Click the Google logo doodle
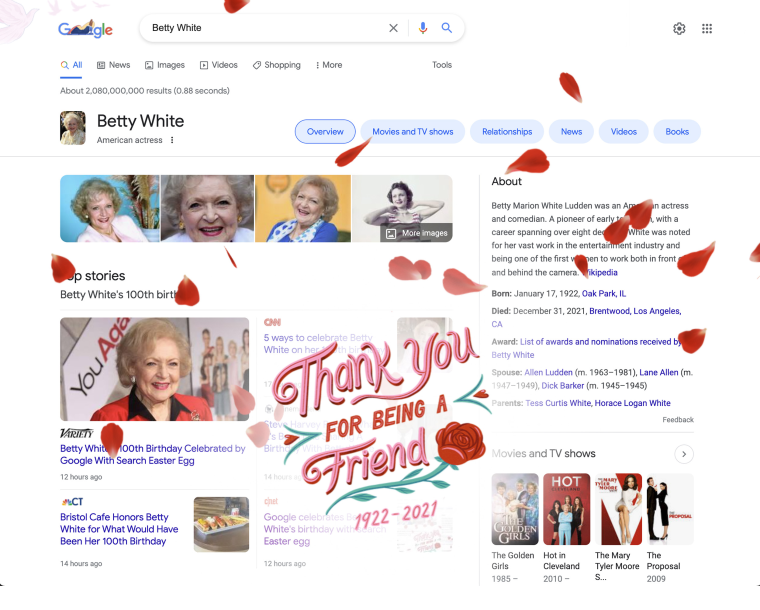This screenshot has width=760, height=610. [x=85, y=29]
